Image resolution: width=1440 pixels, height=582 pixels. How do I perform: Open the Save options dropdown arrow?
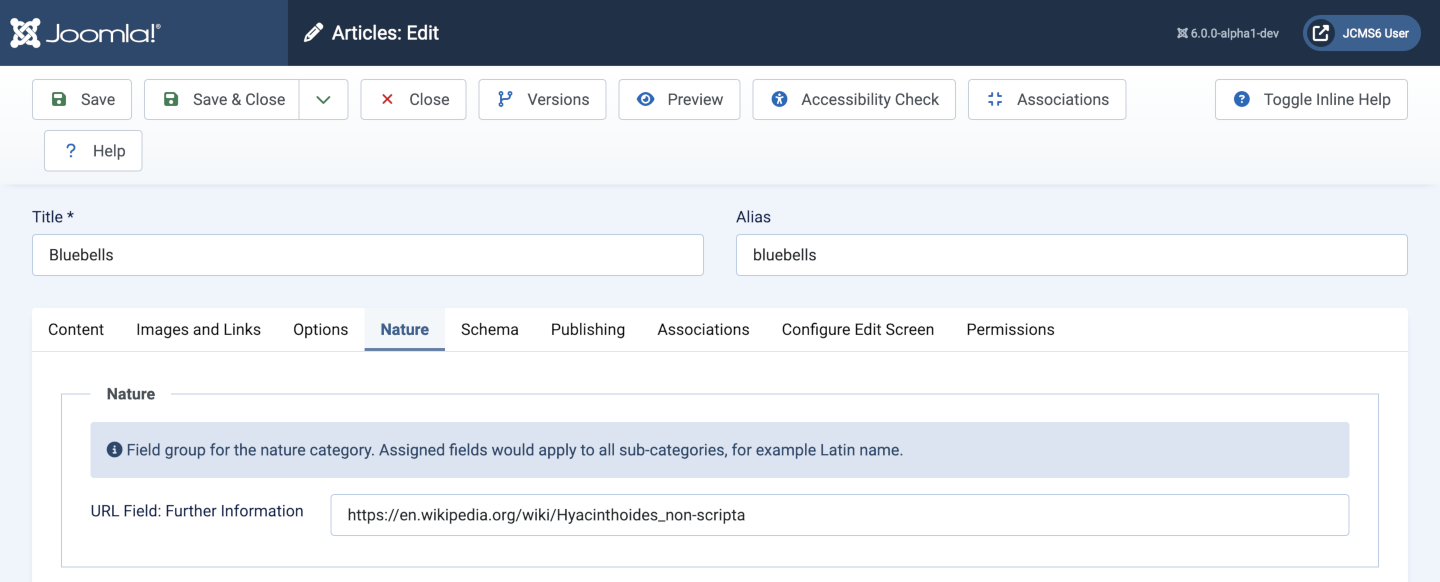pyautogui.click(x=323, y=99)
